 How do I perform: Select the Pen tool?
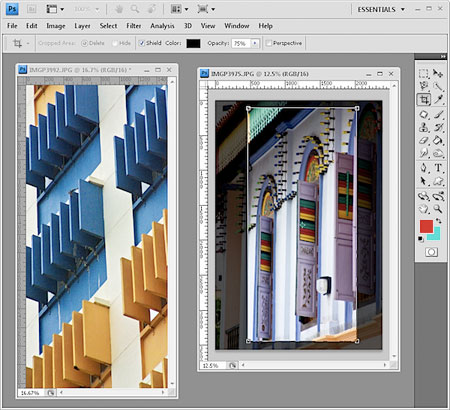click(424, 168)
